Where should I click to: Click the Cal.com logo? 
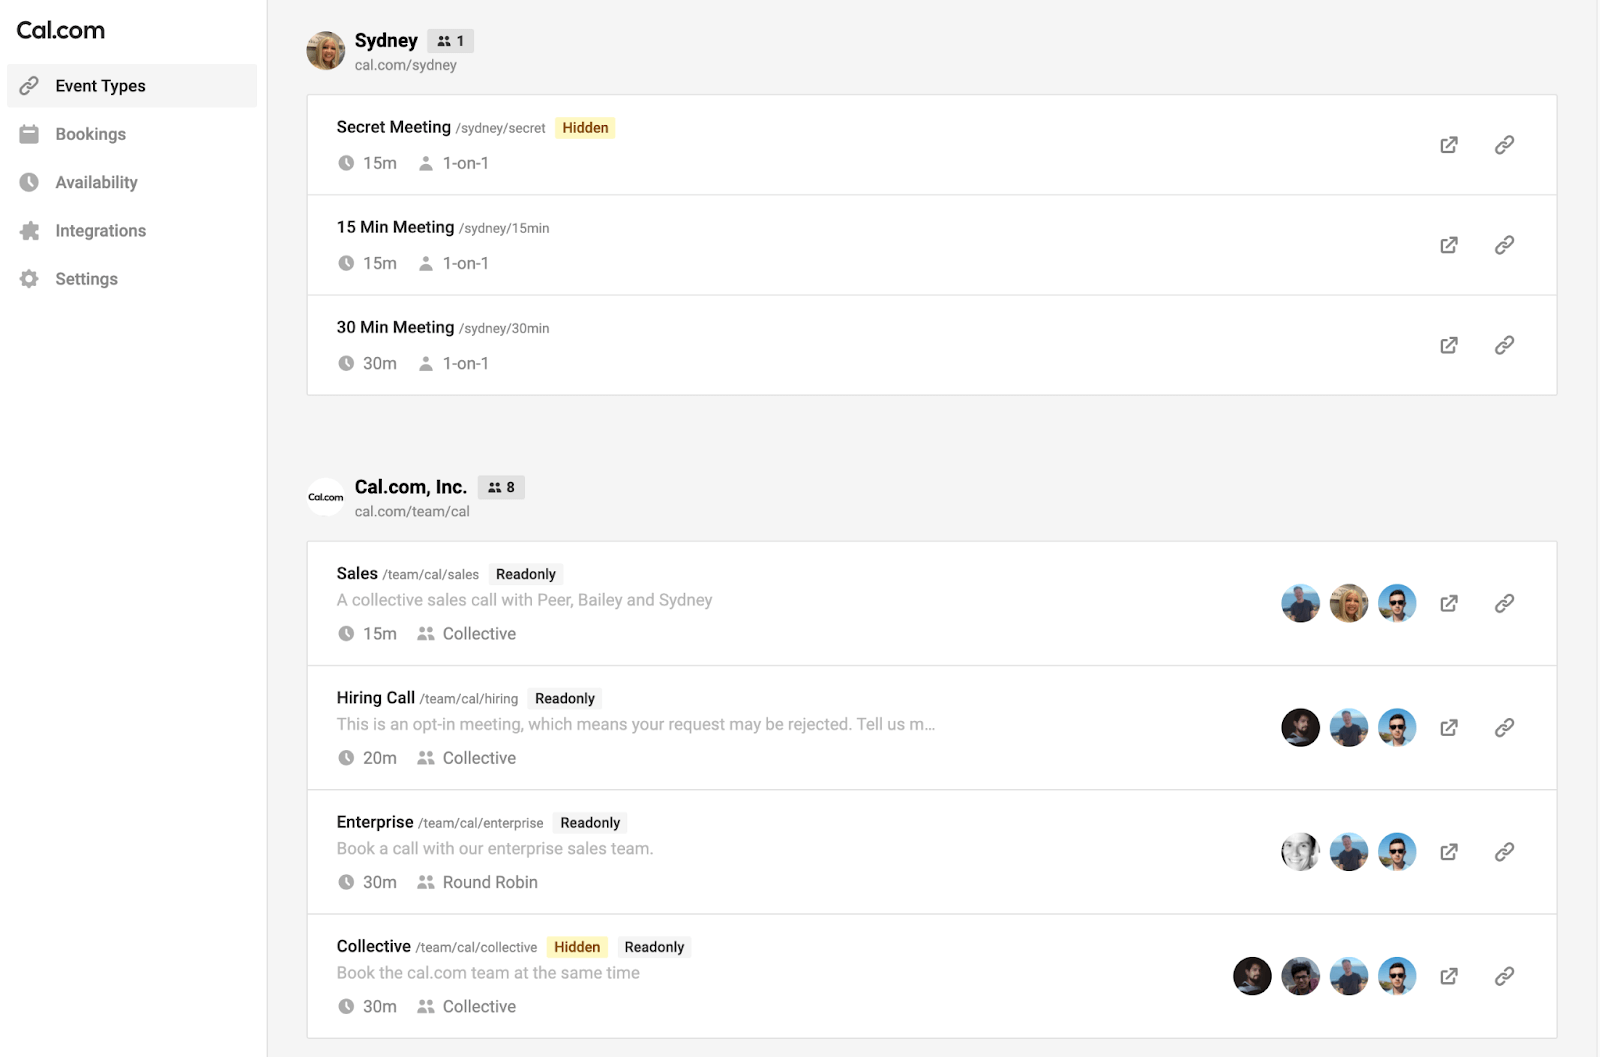point(60,30)
